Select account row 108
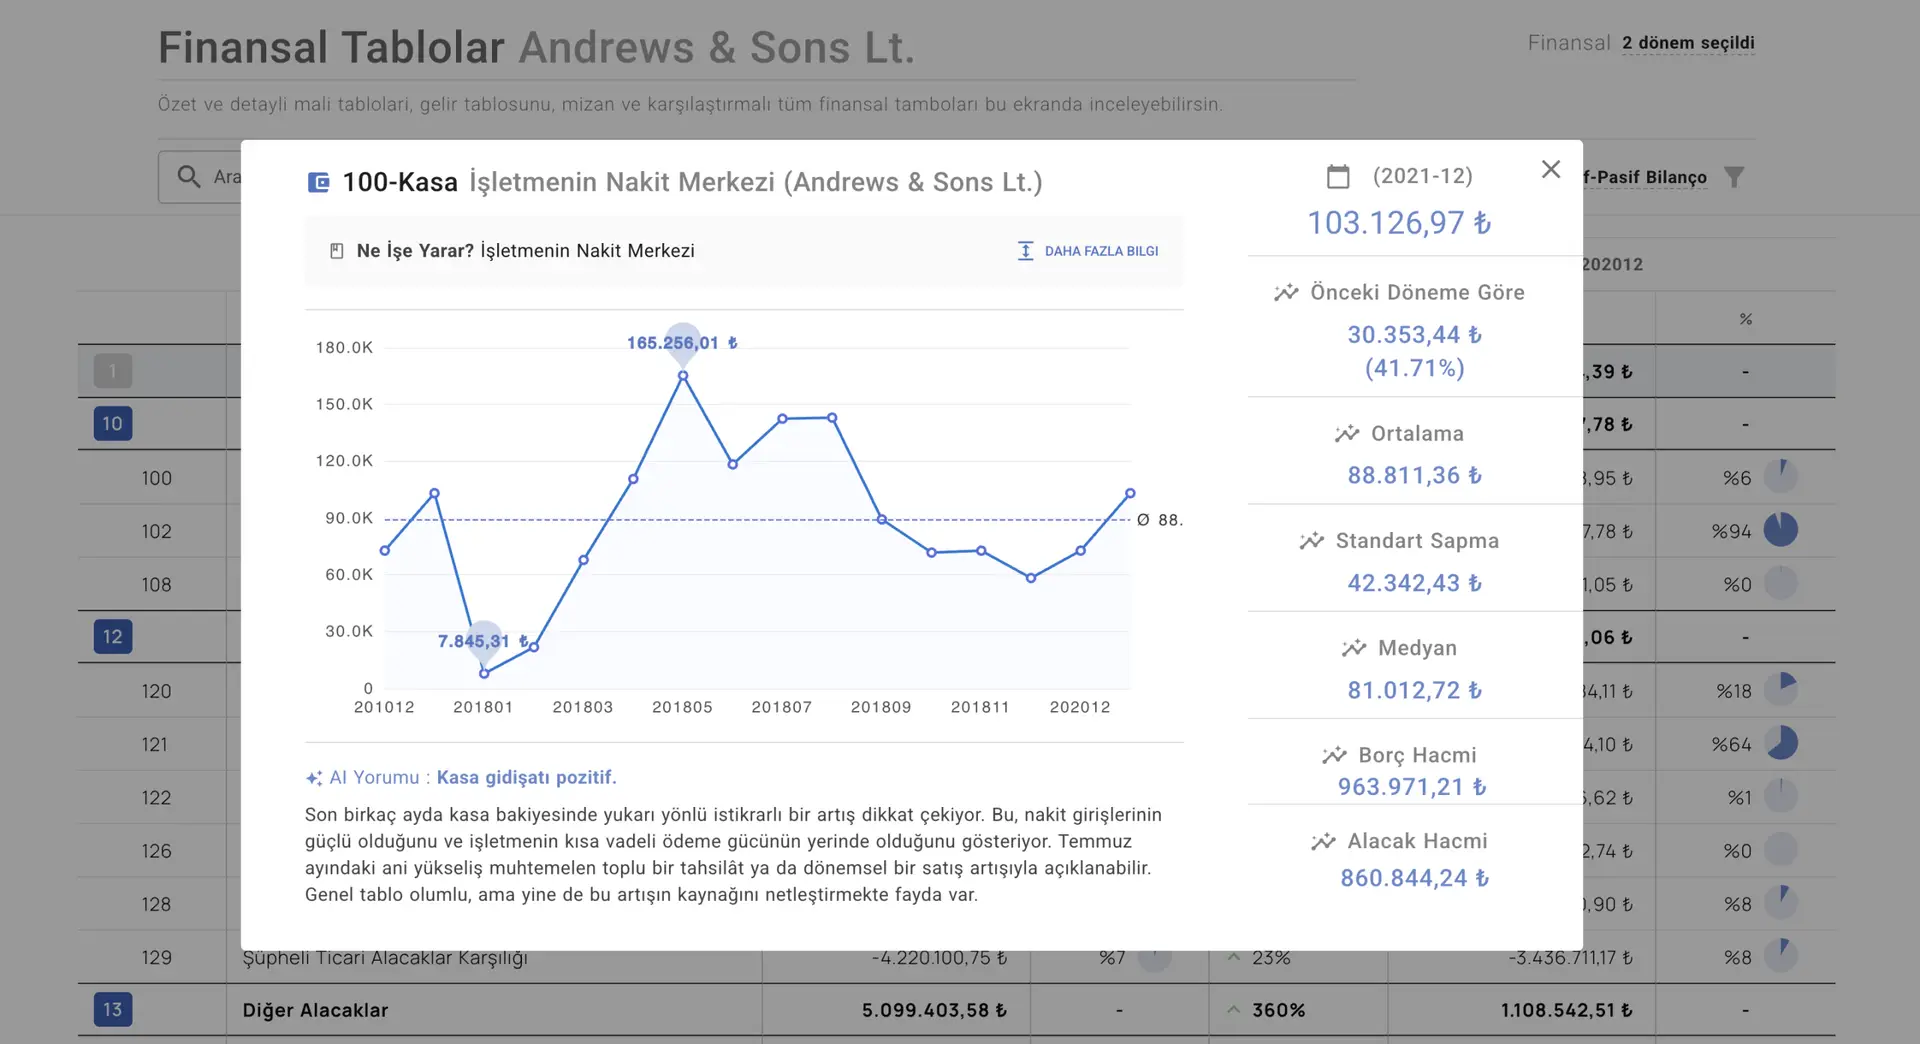This screenshot has height=1044, width=1920. tap(156, 585)
